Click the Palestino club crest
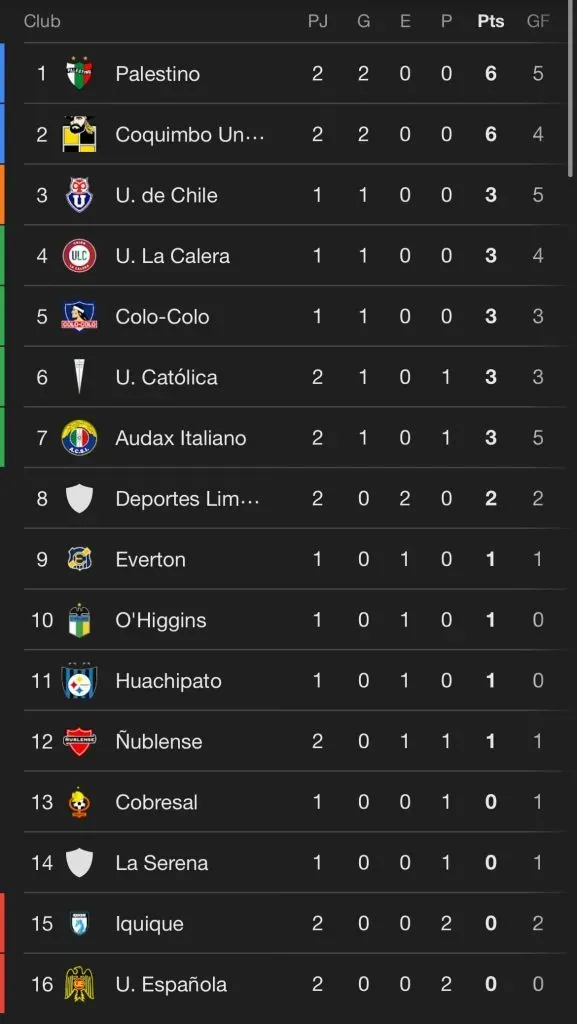Viewport: 577px width, 1024px height. (80, 73)
